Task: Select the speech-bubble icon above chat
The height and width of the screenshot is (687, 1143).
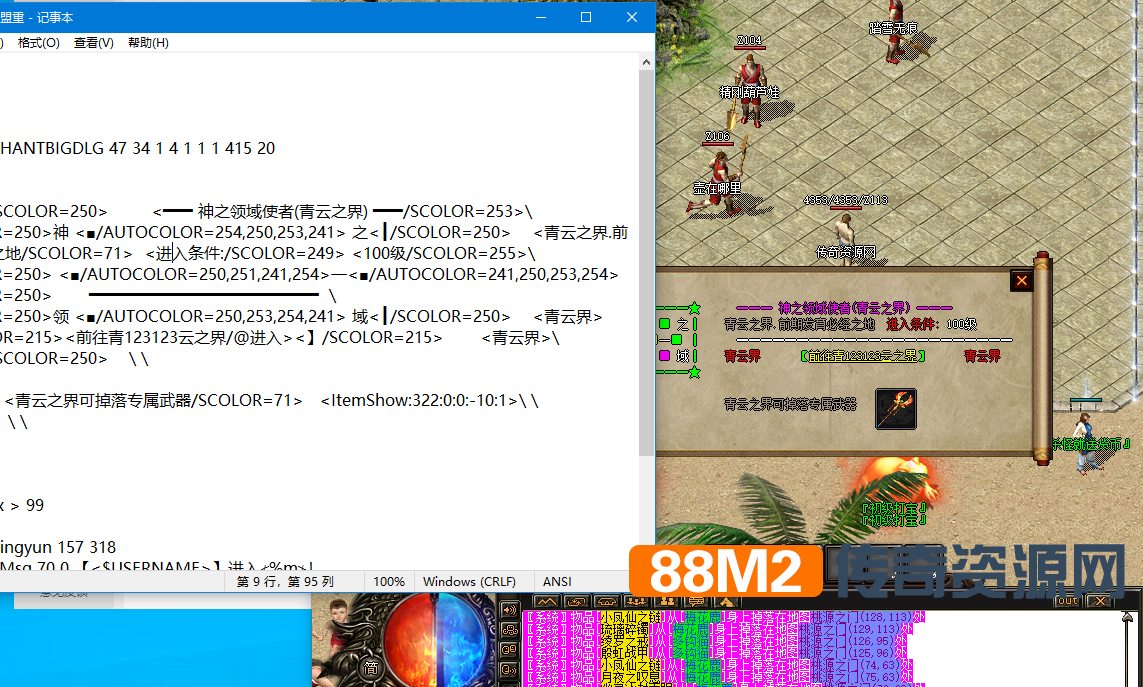Action: click(x=698, y=602)
